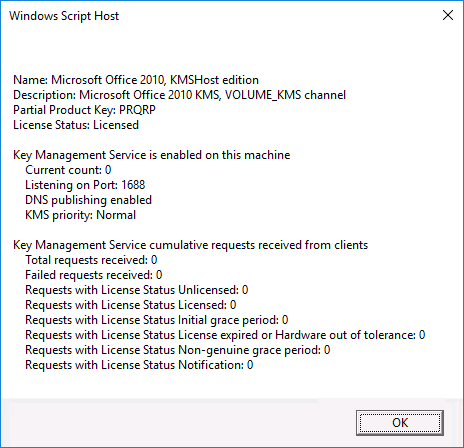The width and height of the screenshot is (464, 448).
Task: Click the DNS publishing enabled text
Action: [88, 200]
